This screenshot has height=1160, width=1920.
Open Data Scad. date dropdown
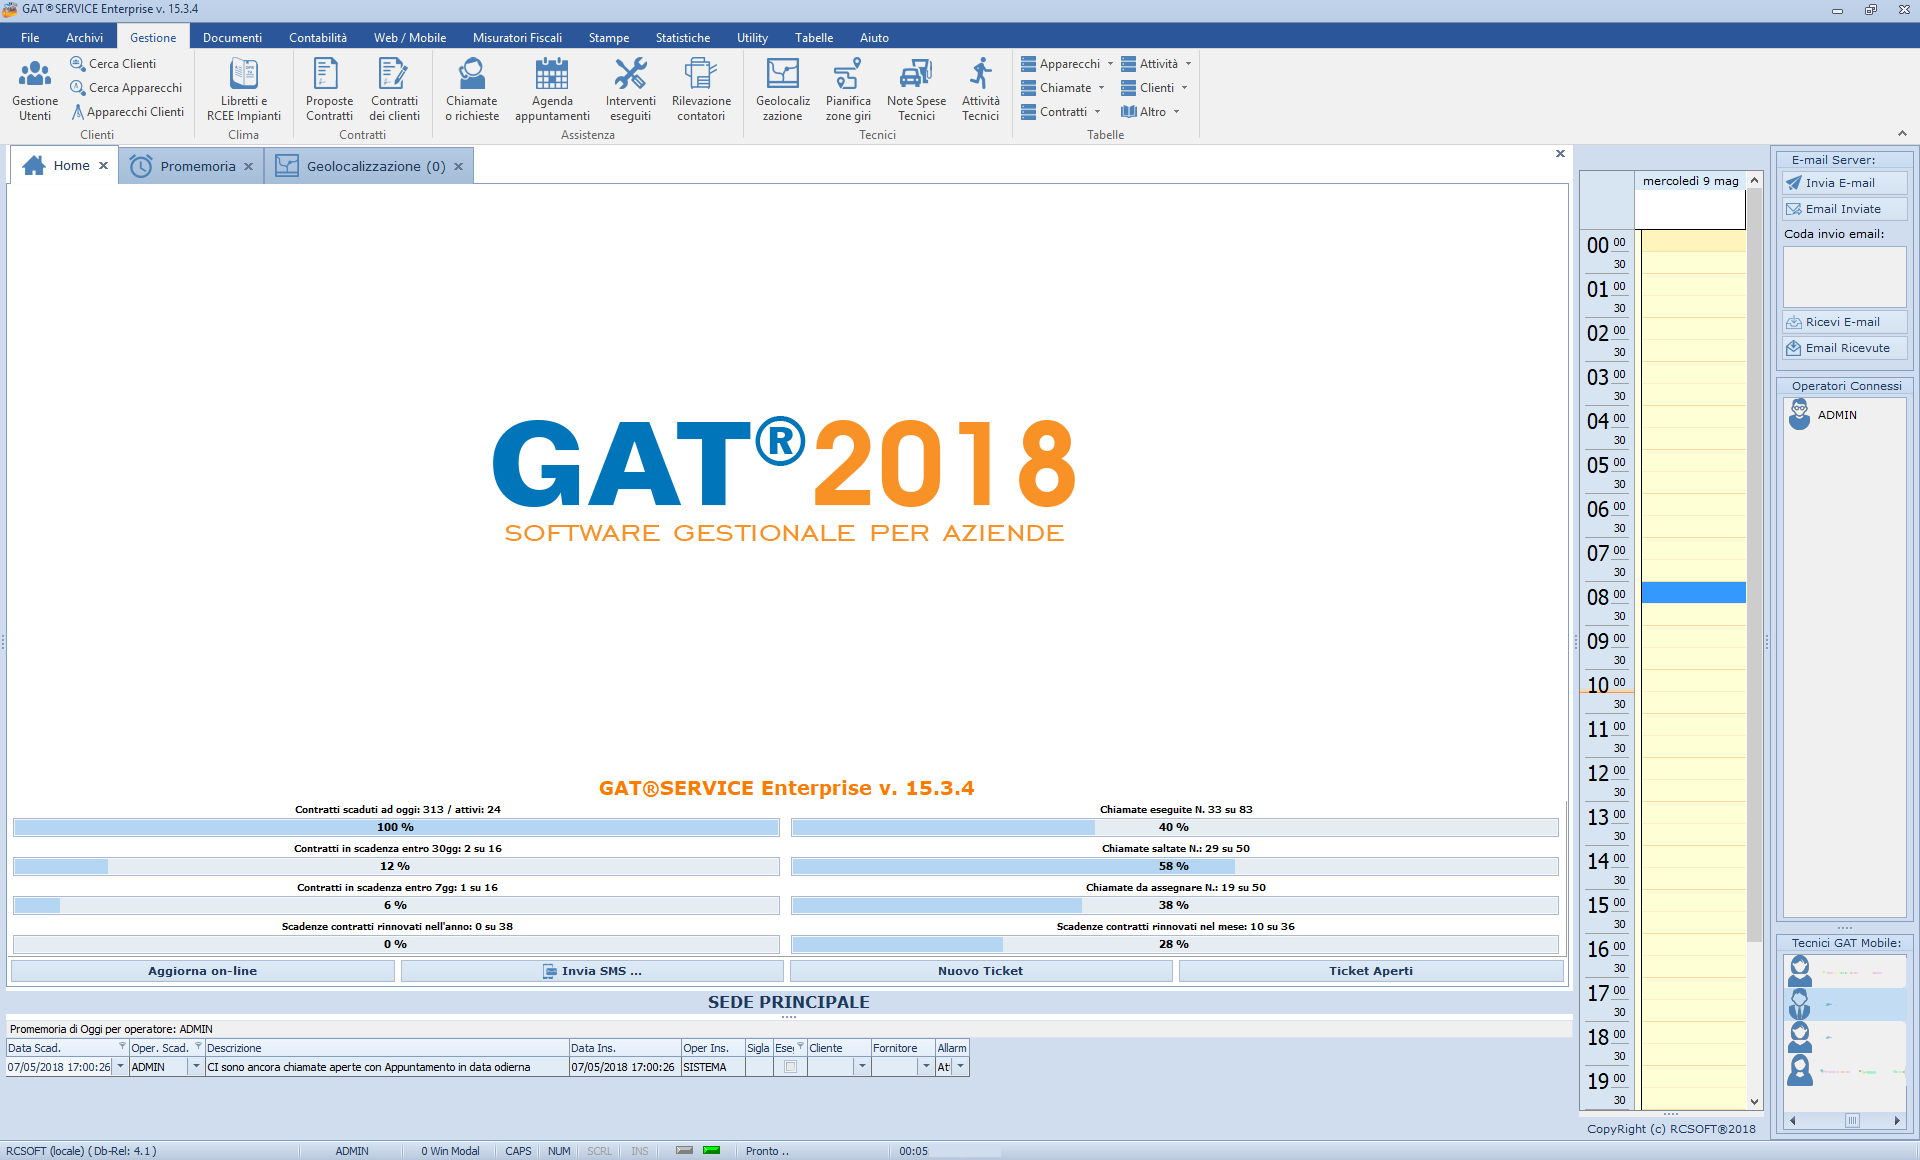121,1067
